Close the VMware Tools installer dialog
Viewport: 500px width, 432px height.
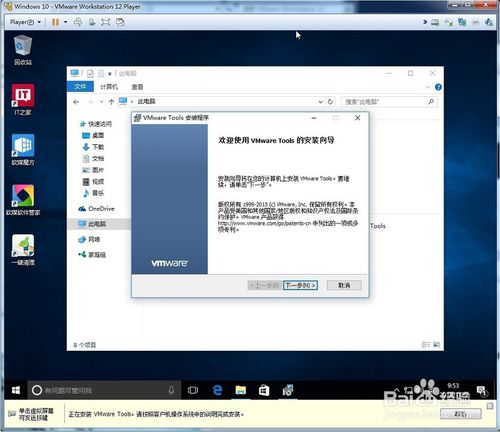357,118
